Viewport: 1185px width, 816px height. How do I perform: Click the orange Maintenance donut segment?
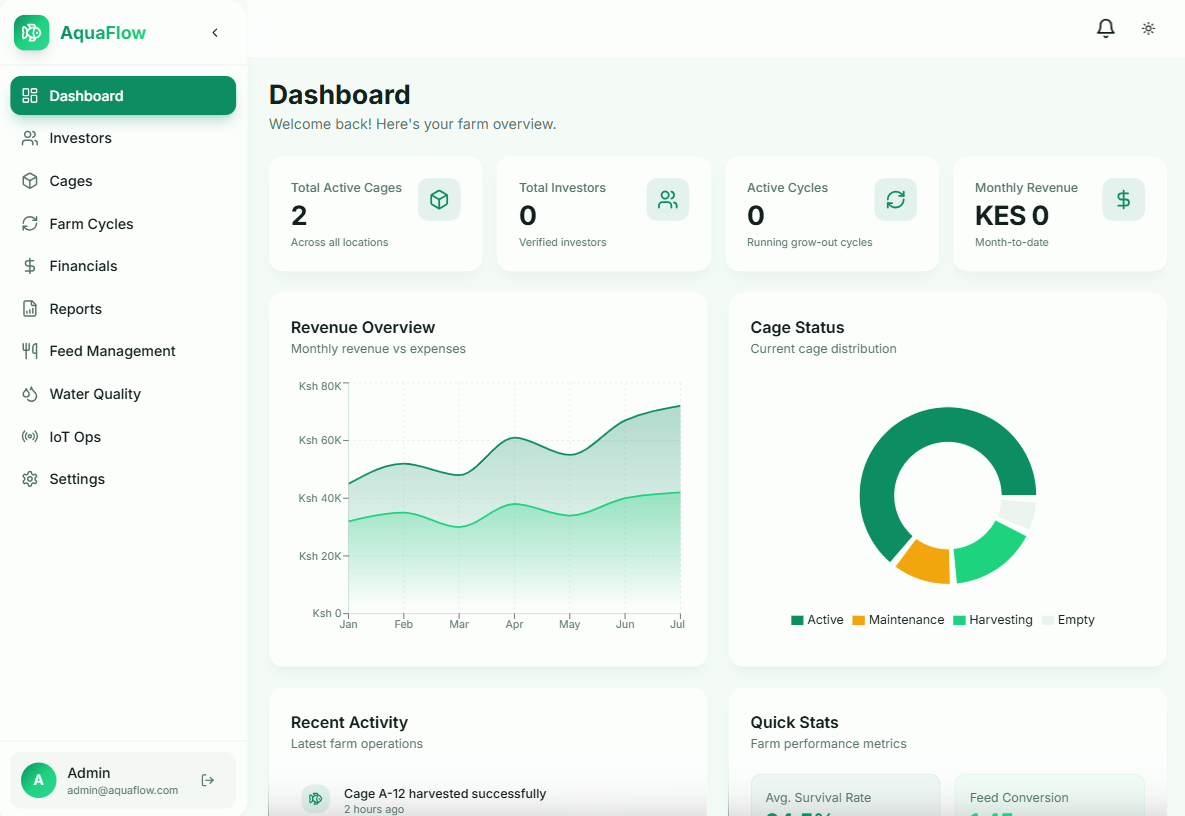click(927, 563)
